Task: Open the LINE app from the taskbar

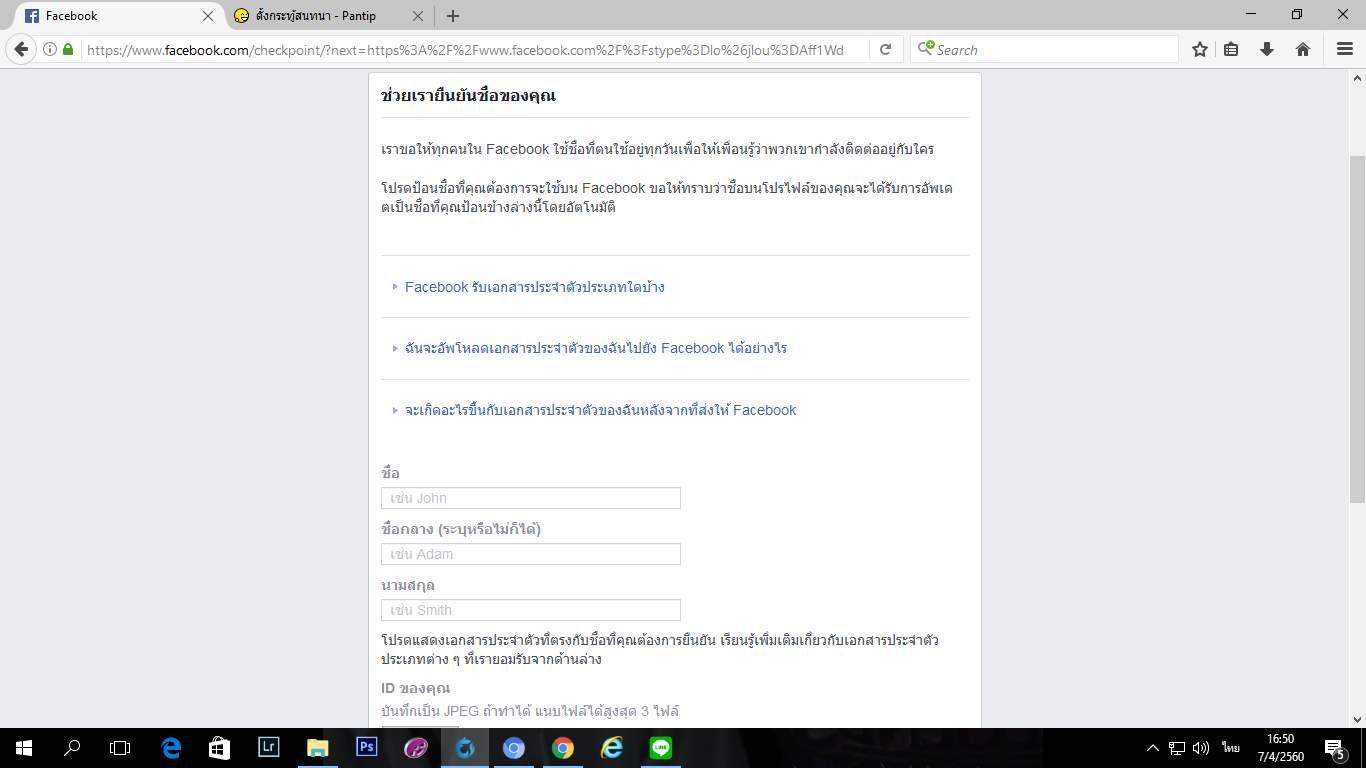Action: pyautogui.click(x=661, y=748)
